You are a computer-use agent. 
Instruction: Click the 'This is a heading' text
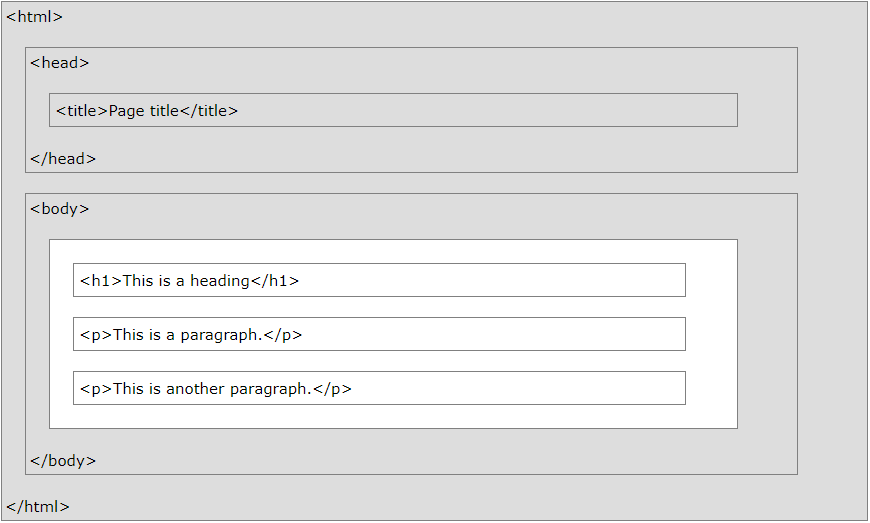tap(185, 281)
